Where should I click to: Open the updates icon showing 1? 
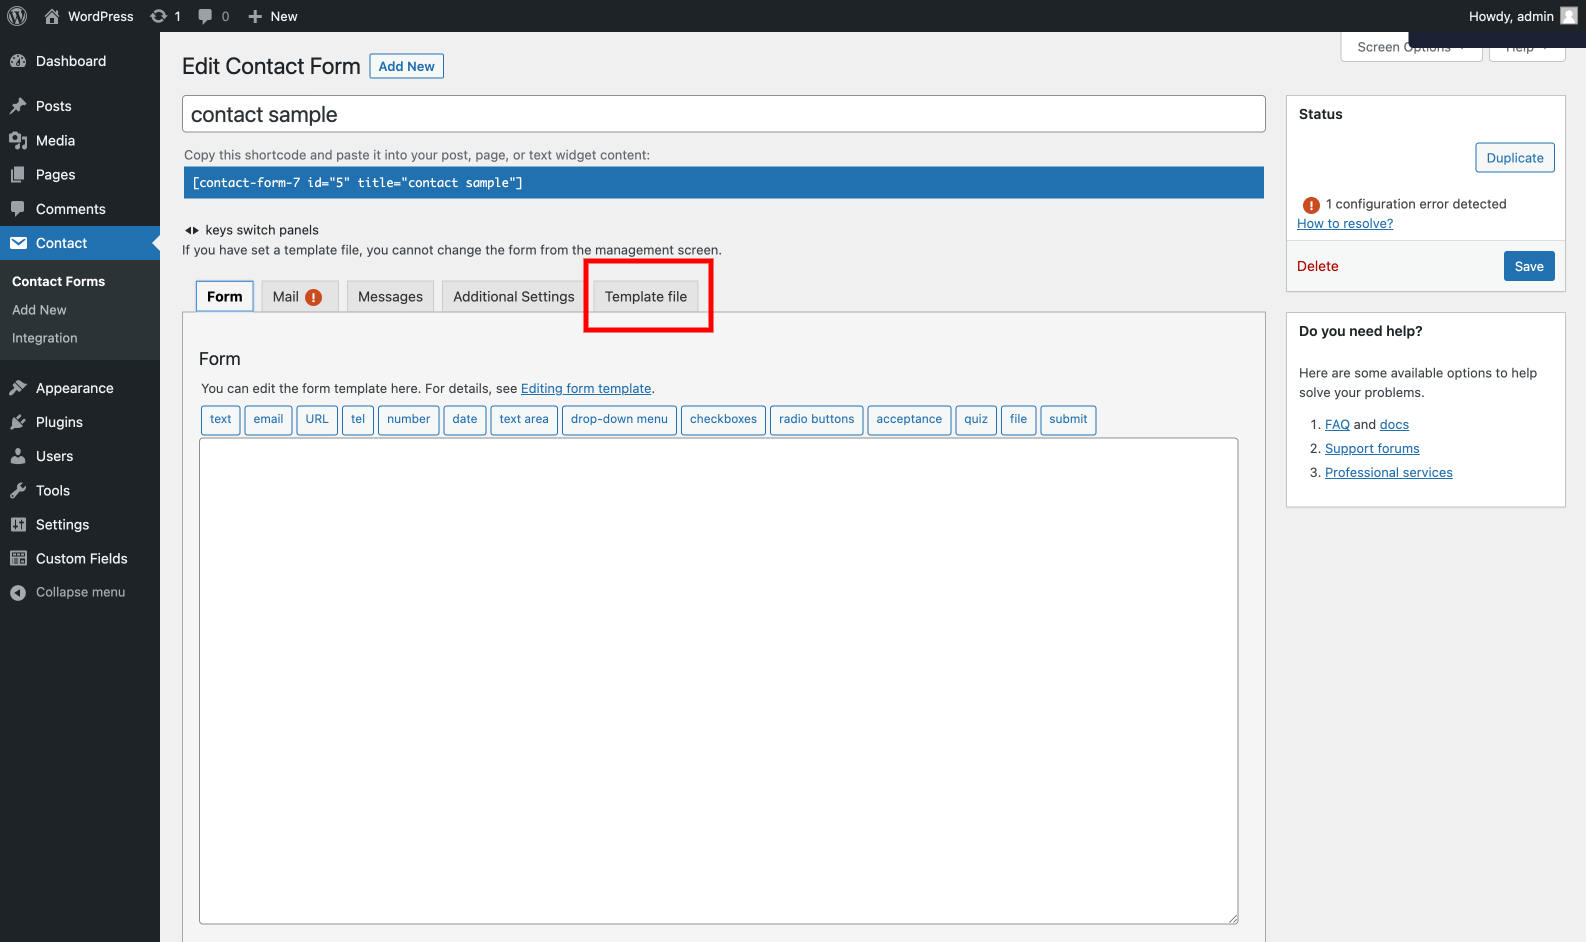[158, 16]
